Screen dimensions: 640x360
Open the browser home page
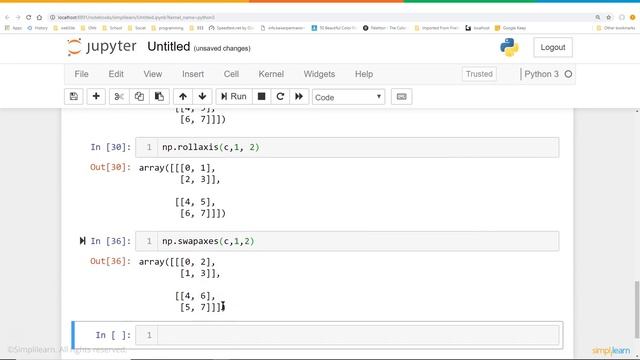tap(39, 18)
